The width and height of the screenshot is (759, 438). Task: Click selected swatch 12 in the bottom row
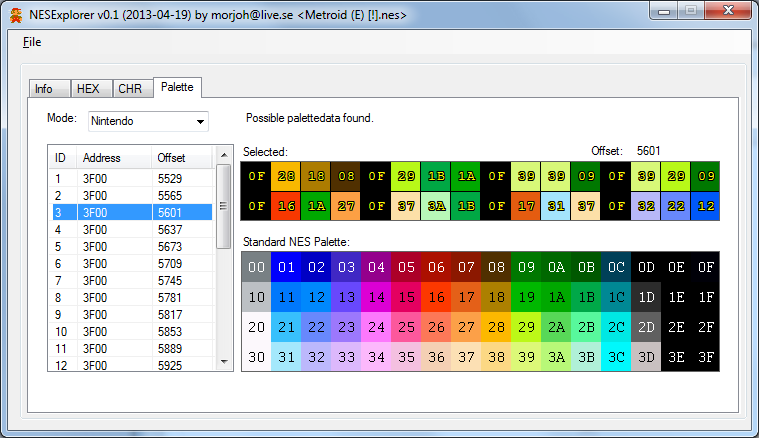point(706,206)
